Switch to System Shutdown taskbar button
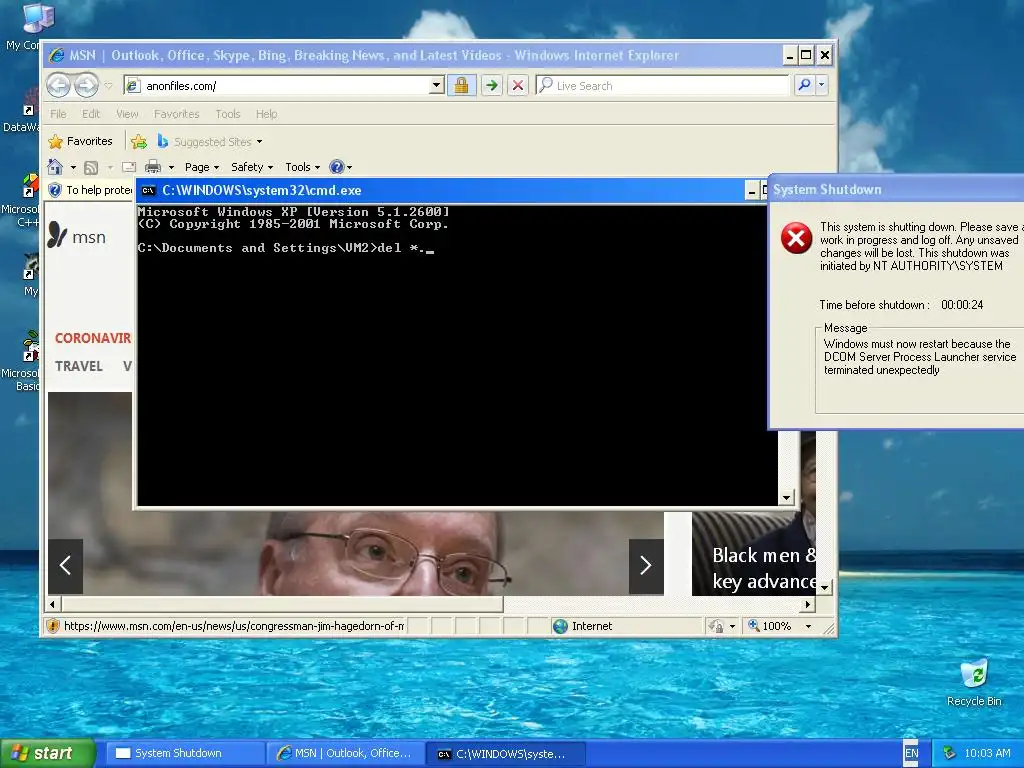Viewport: 1024px width, 768px height. (x=184, y=753)
